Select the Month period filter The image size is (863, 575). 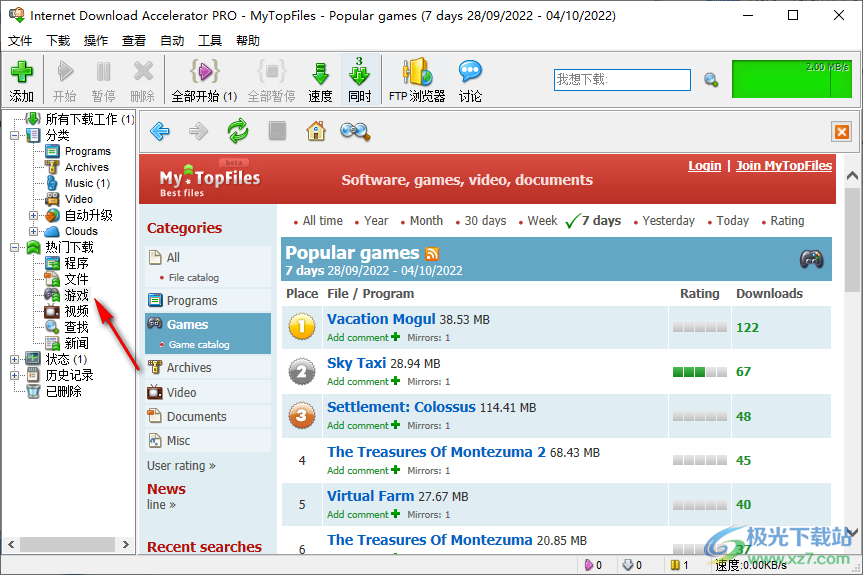[426, 221]
